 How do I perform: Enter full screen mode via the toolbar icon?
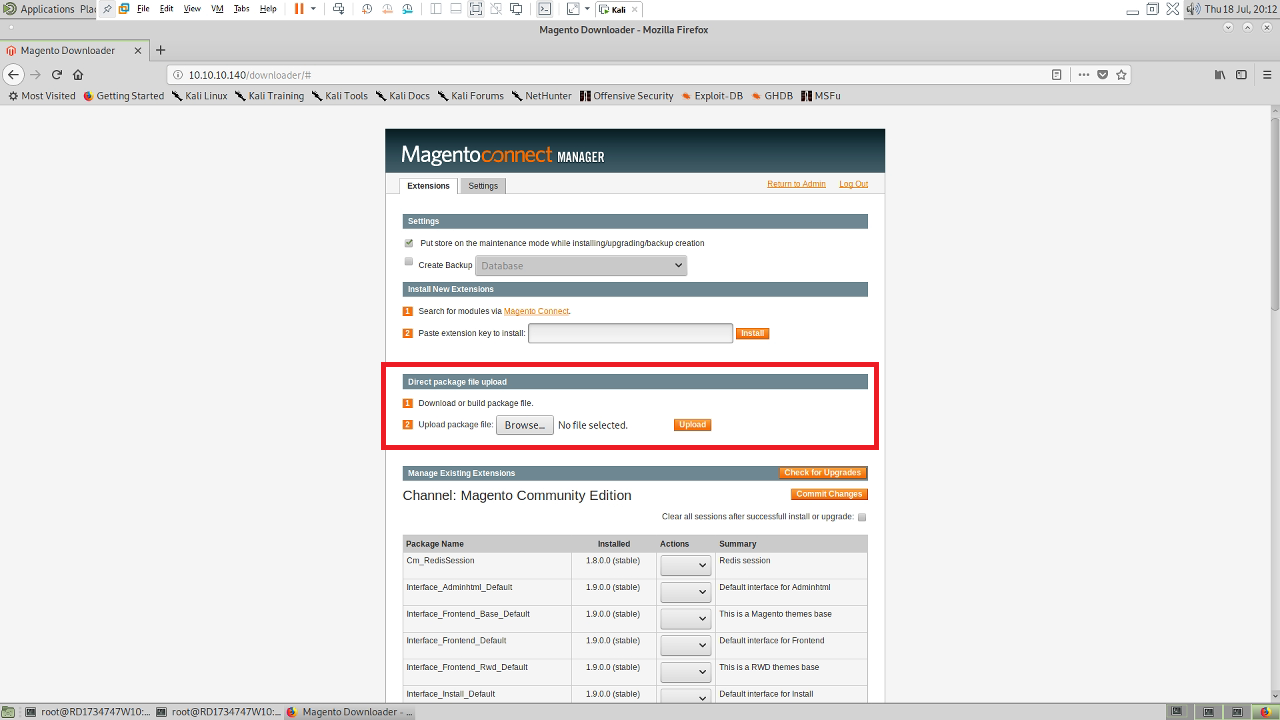tap(476, 8)
